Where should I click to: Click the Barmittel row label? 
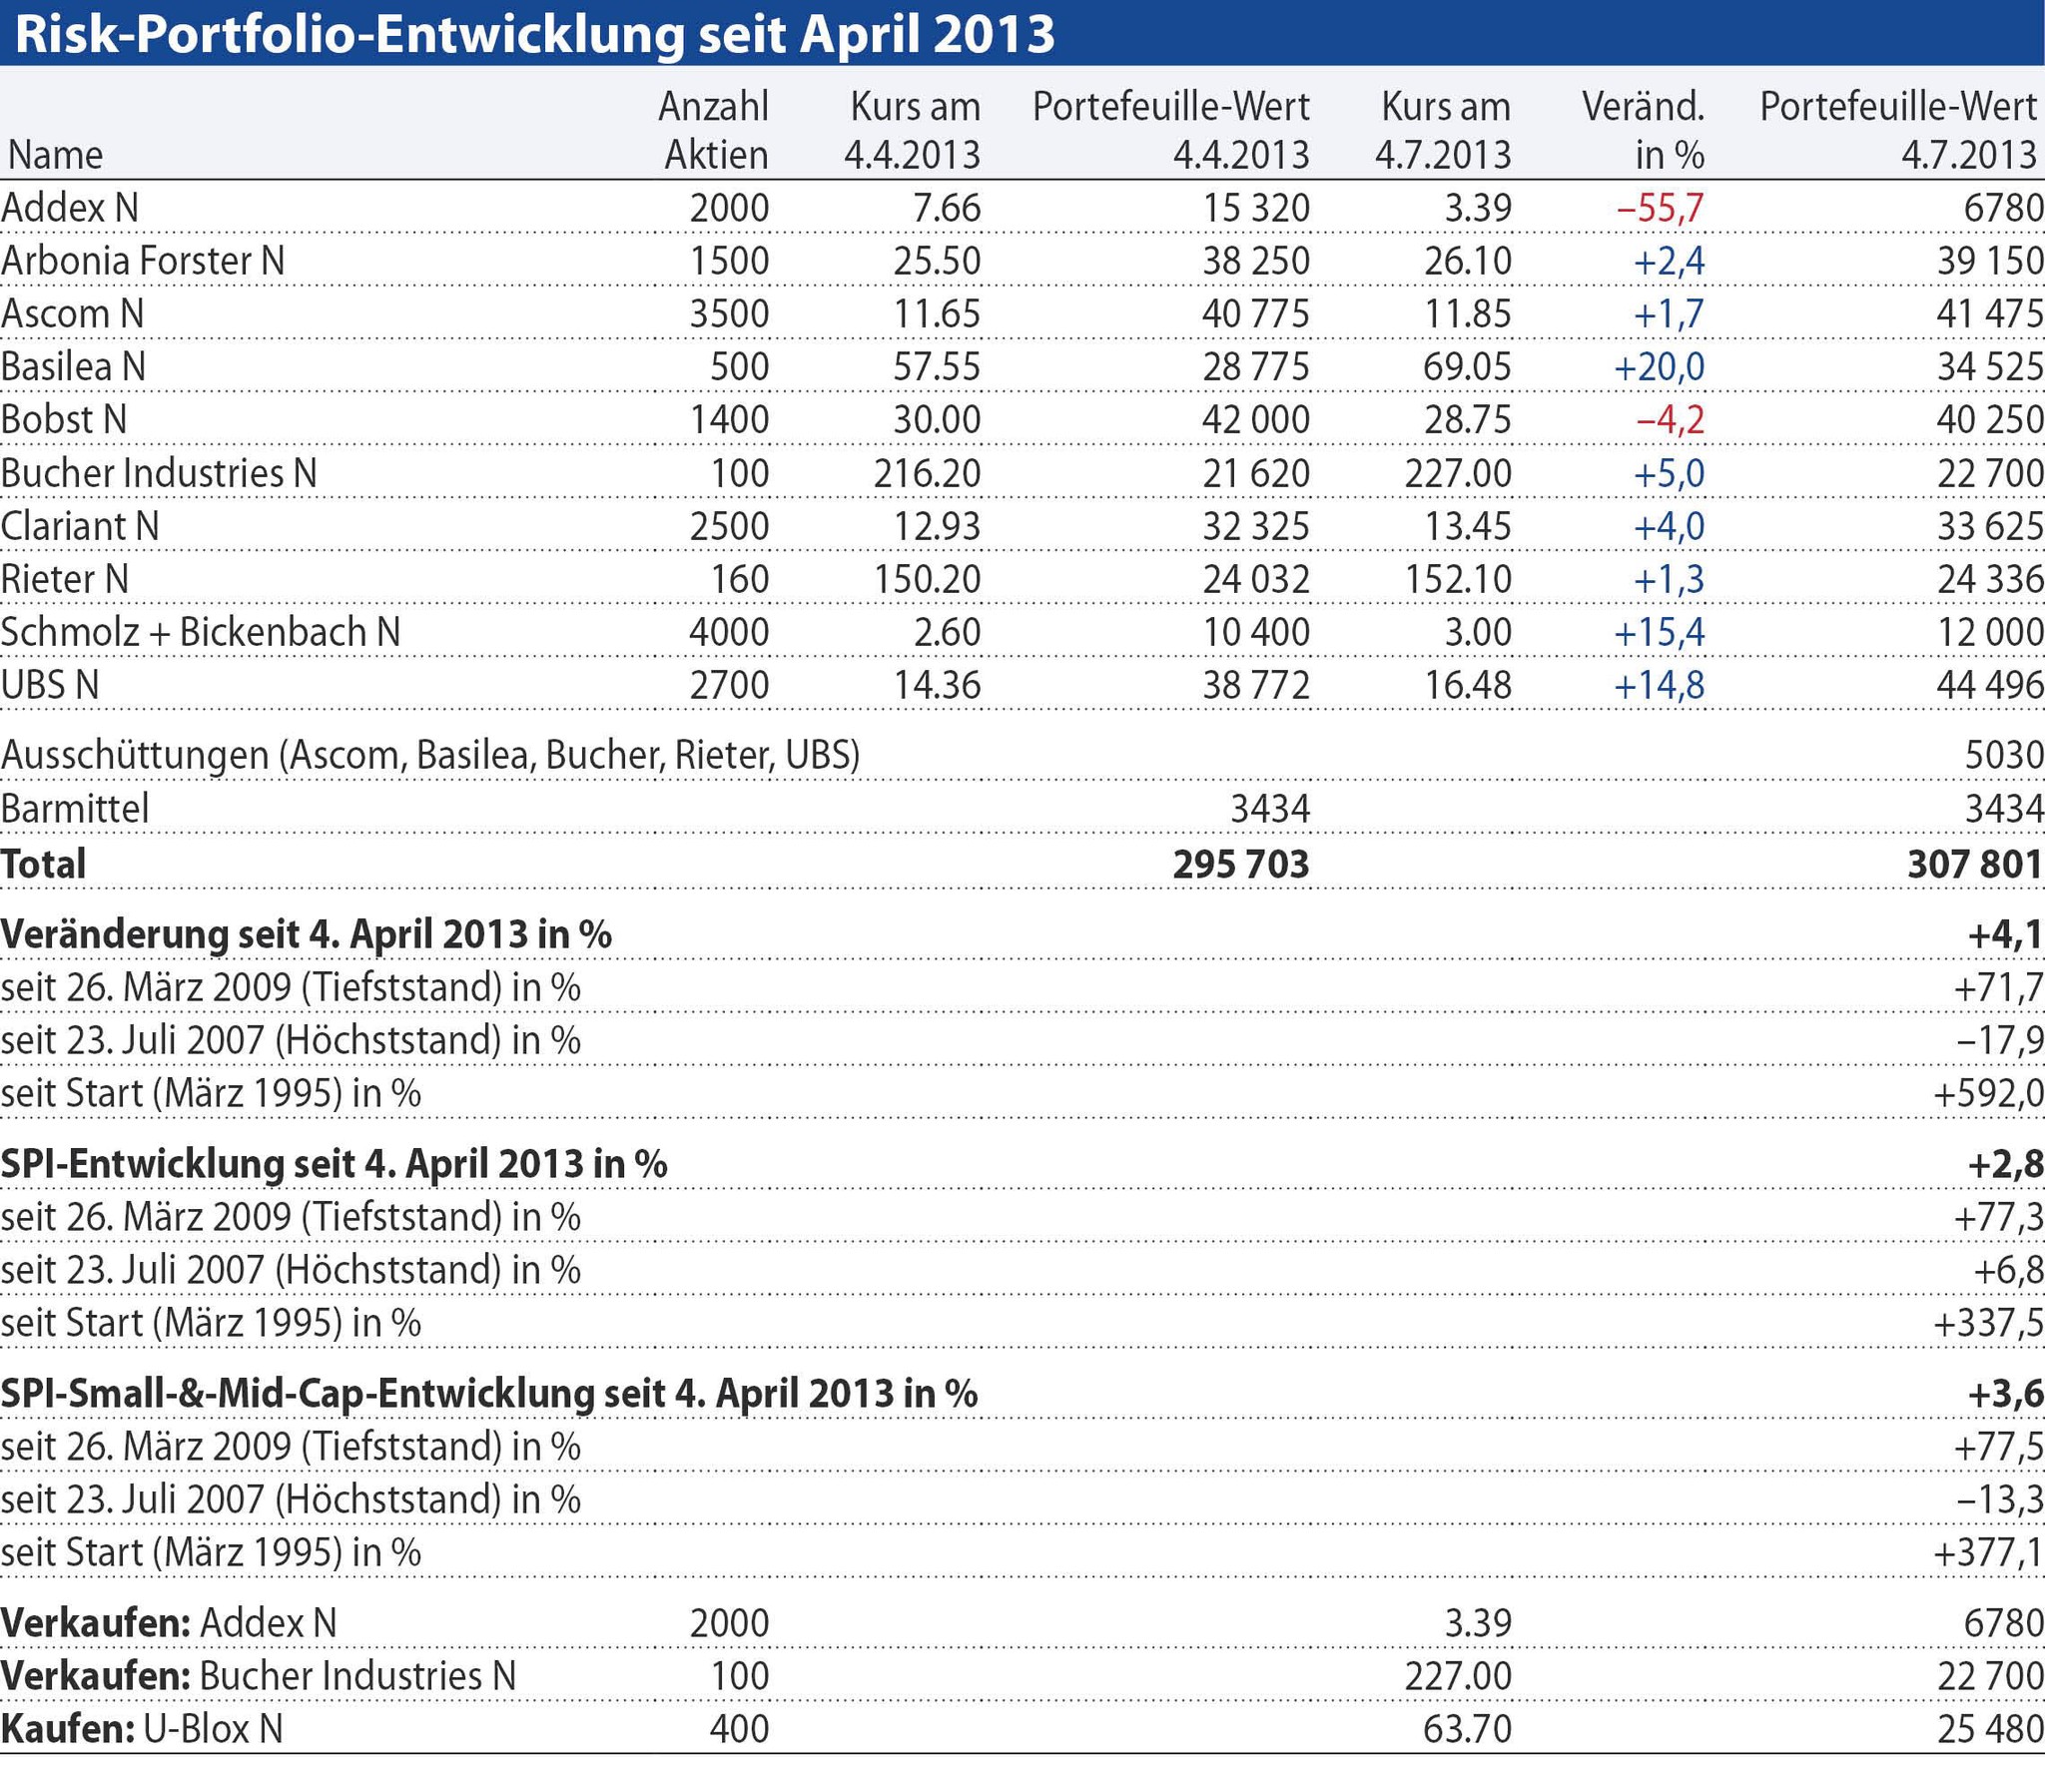point(75,808)
